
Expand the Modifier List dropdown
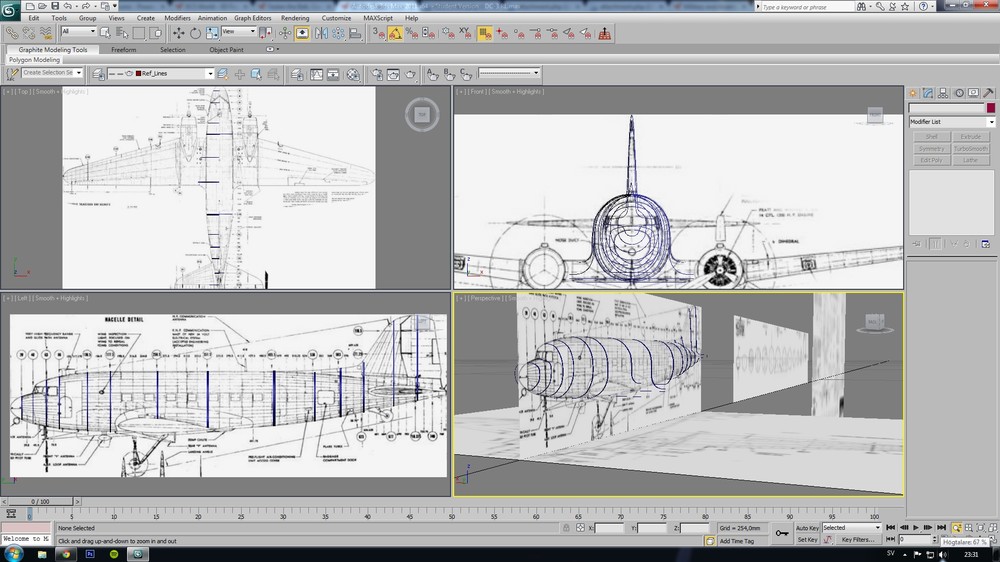coord(991,122)
